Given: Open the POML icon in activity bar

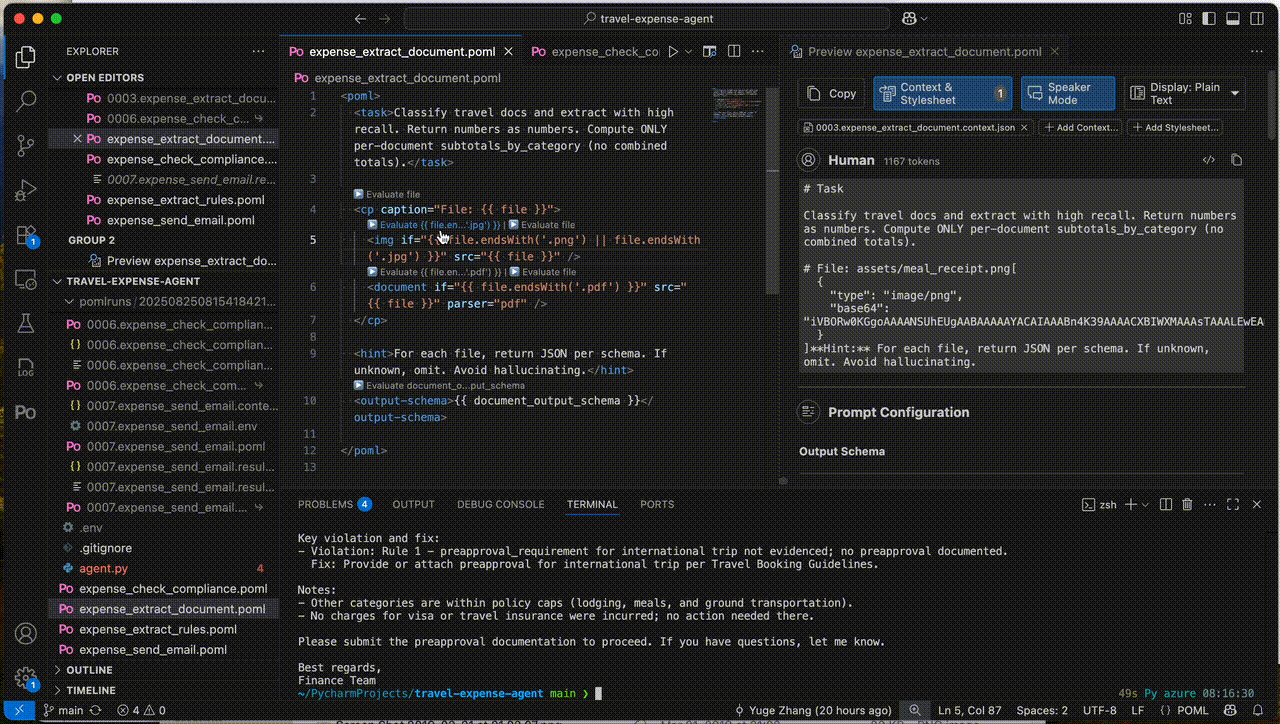Looking at the screenshot, I should point(27,412).
